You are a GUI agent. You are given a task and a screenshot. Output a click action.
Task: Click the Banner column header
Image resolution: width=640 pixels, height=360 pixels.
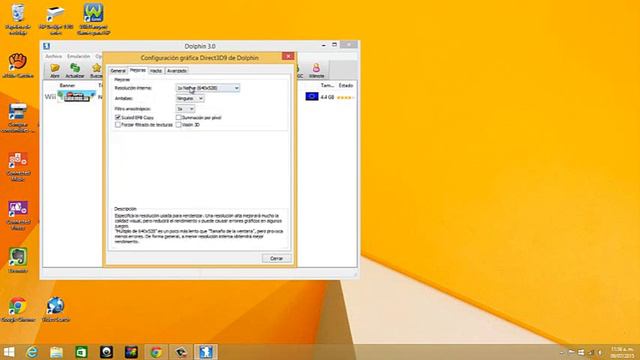tap(67, 85)
